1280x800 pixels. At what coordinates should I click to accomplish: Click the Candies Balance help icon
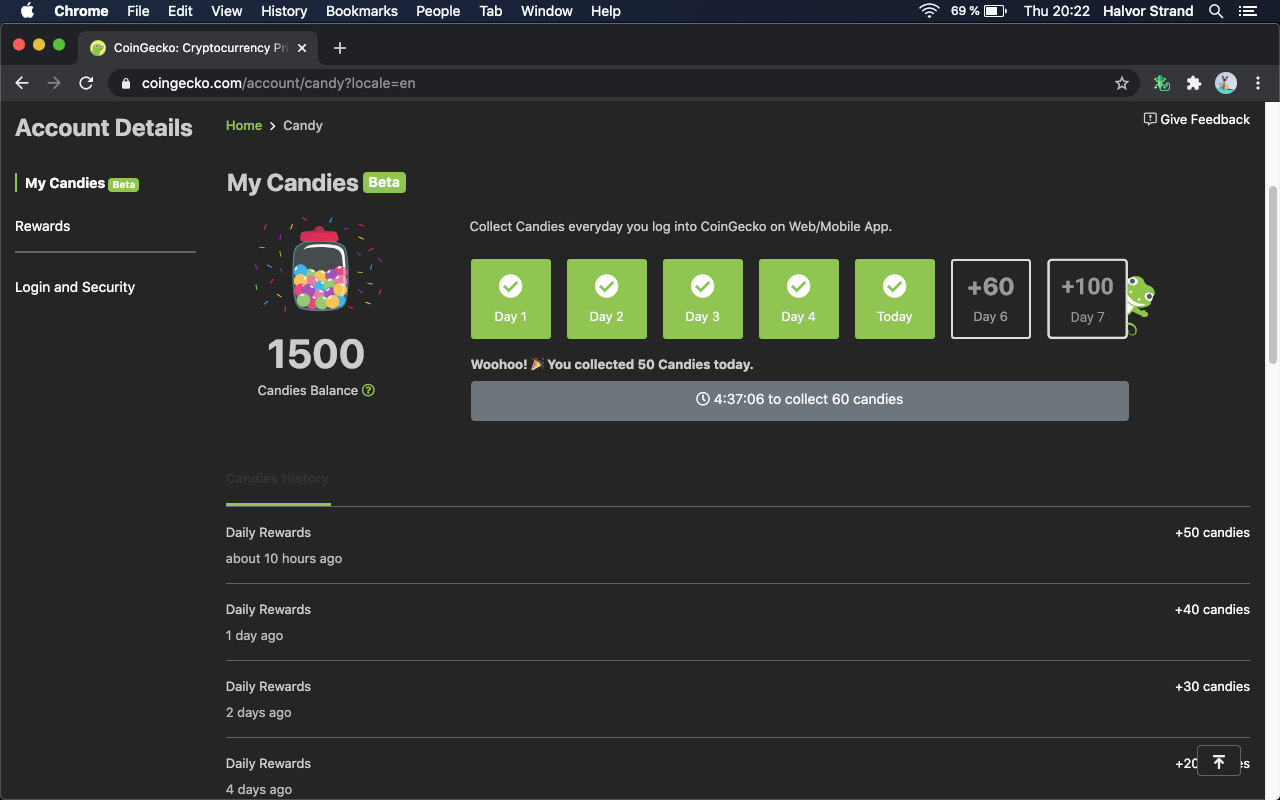368,390
